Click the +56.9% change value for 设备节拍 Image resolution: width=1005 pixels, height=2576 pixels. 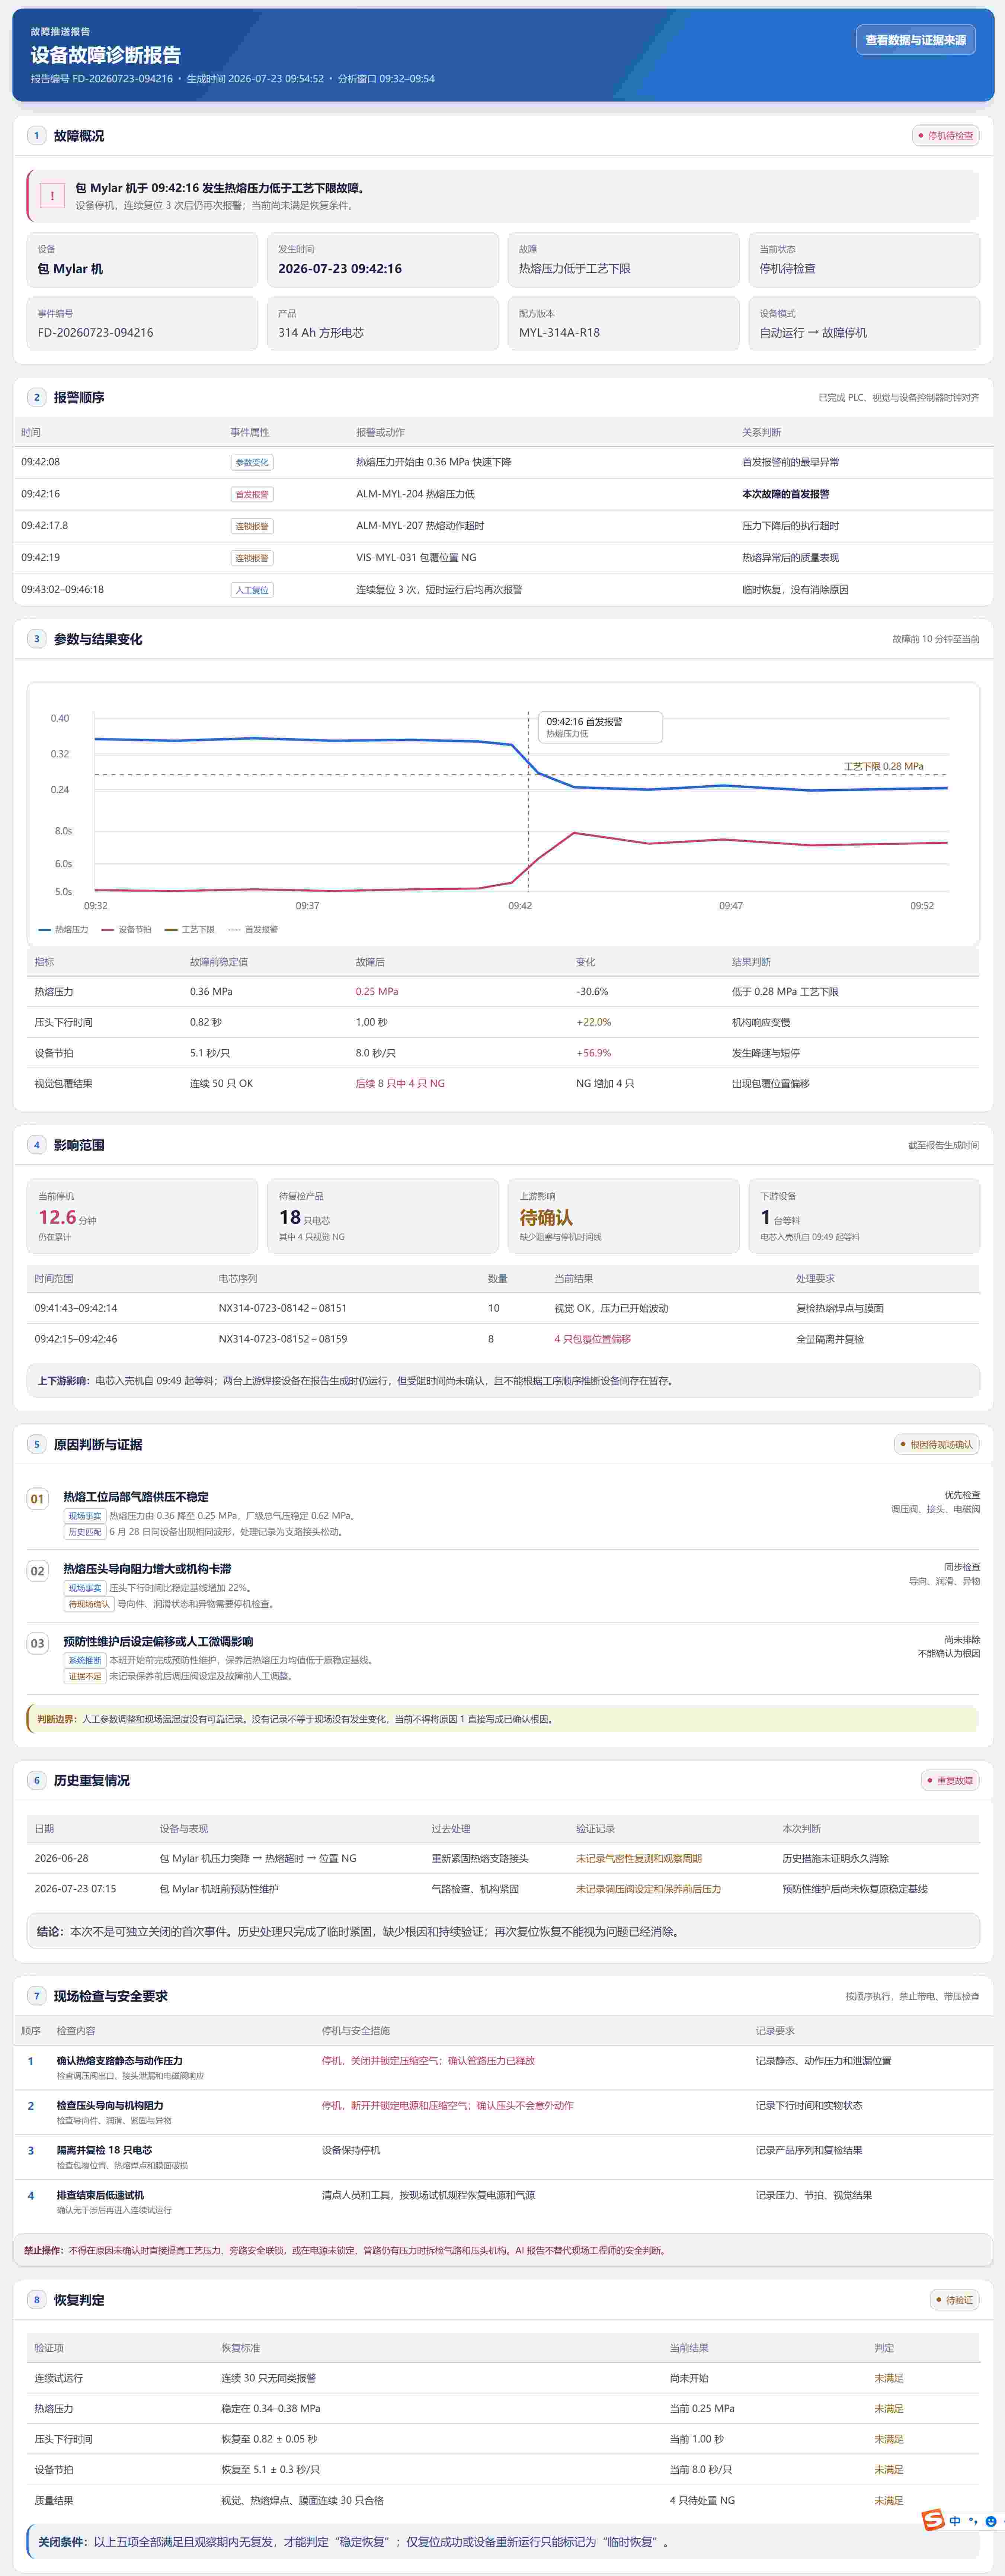[594, 1053]
